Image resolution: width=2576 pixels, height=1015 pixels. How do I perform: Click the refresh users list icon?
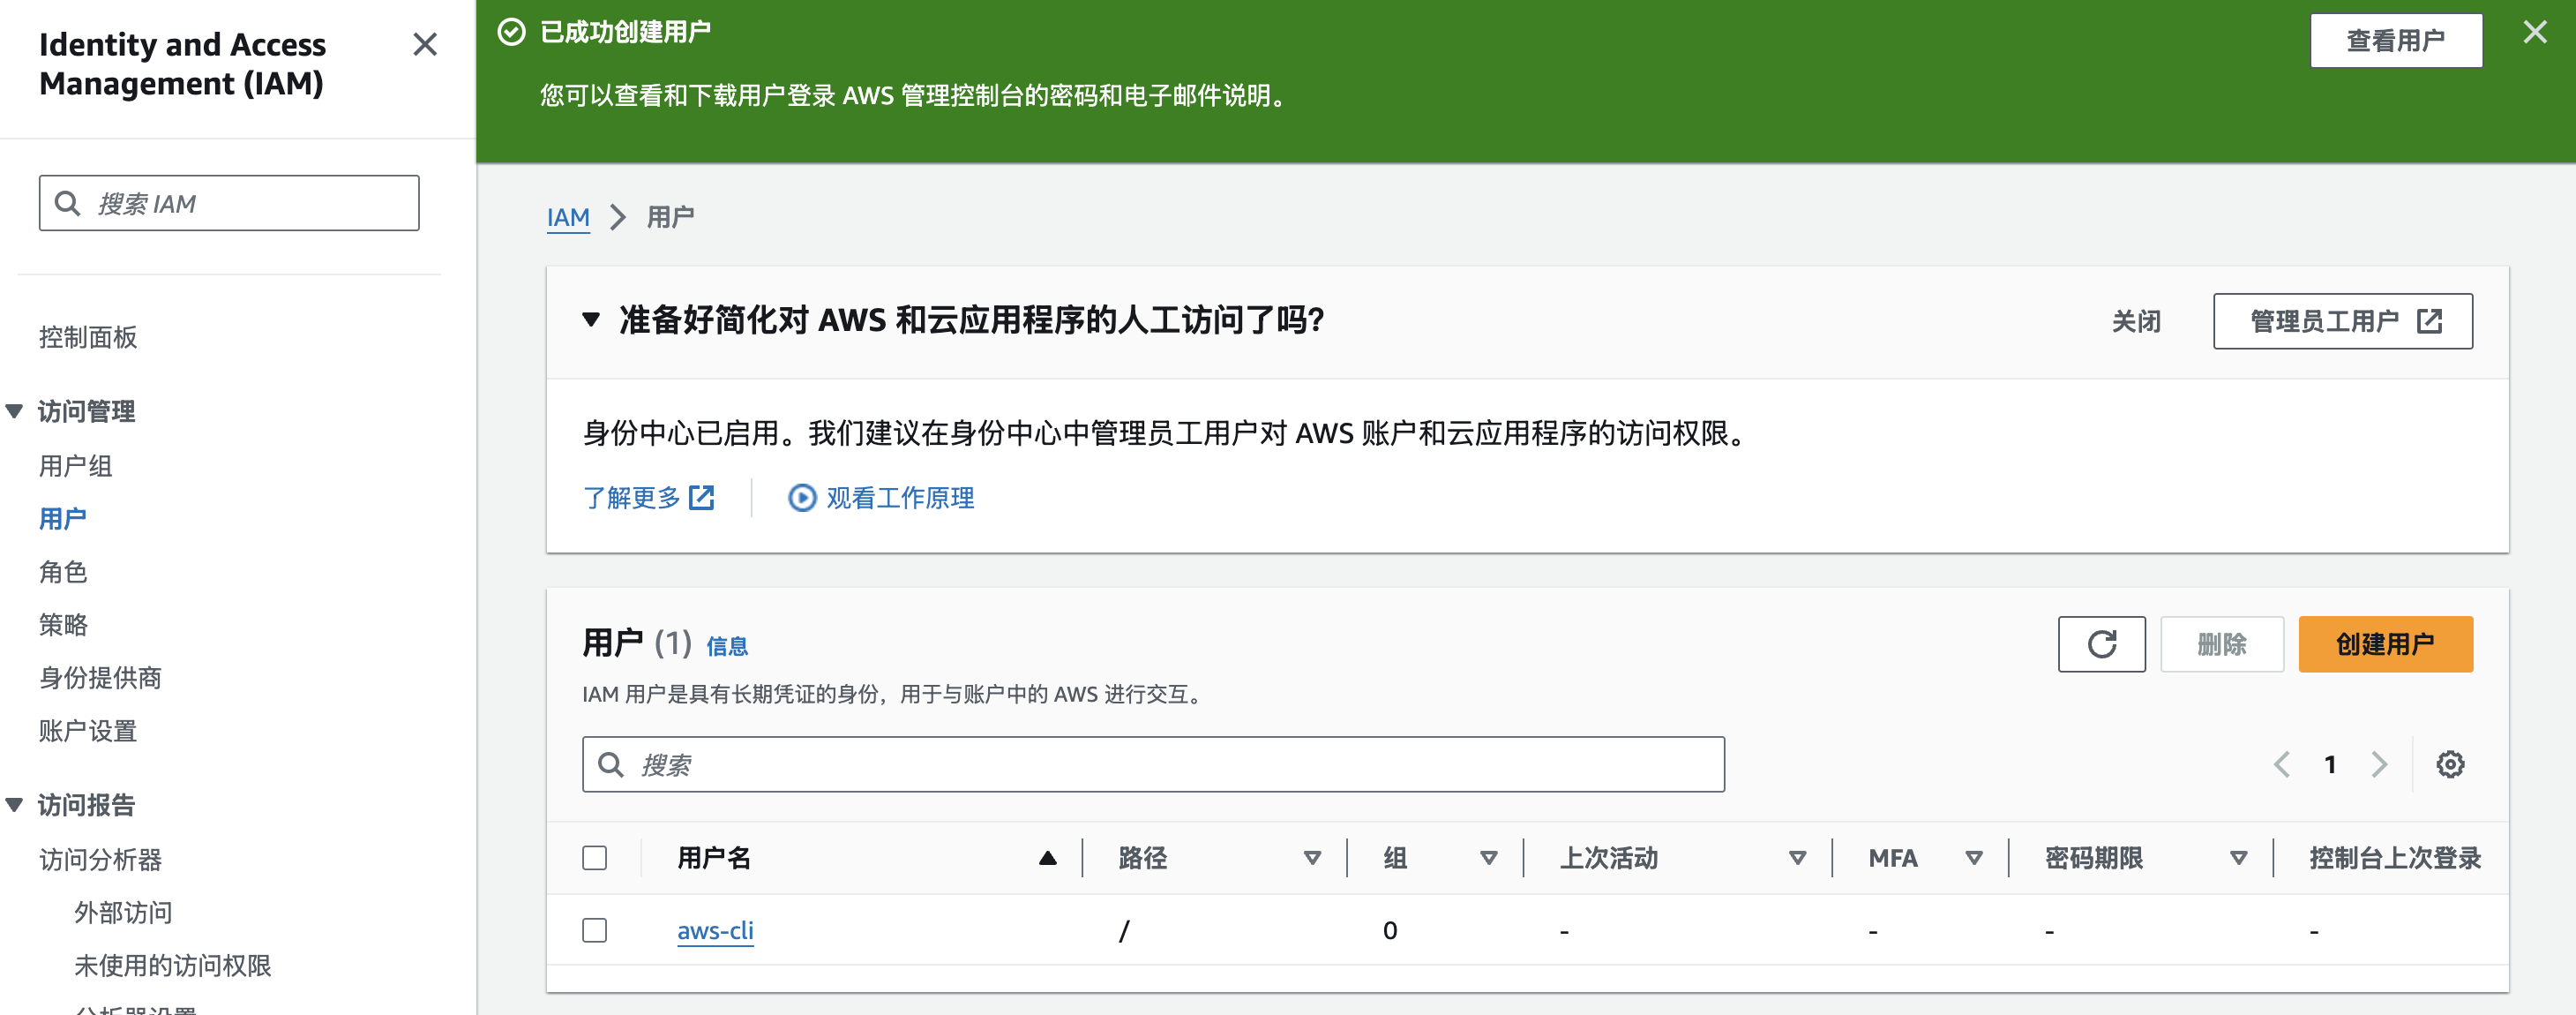coord(2101,644)
